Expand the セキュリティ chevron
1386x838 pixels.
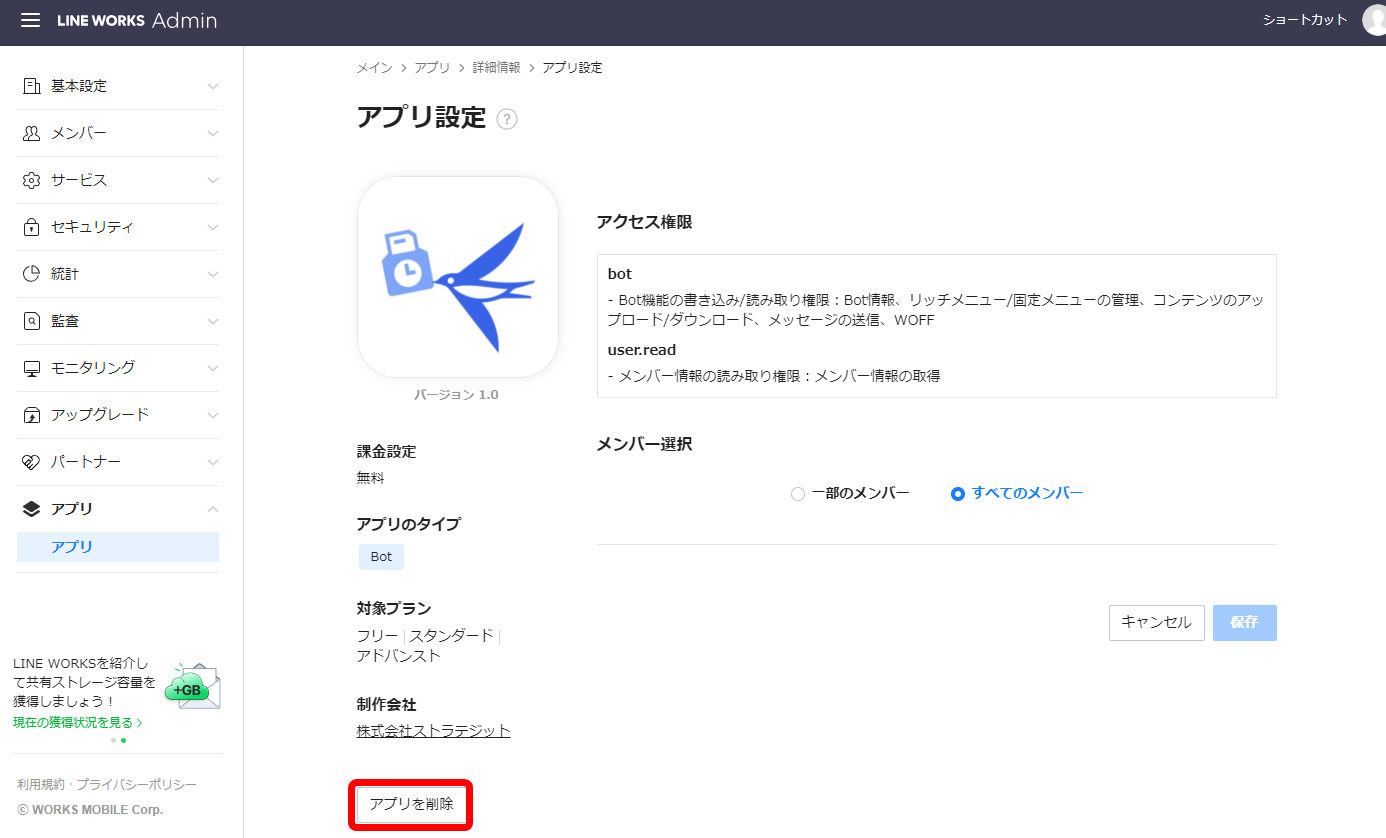tap(213, 227)
